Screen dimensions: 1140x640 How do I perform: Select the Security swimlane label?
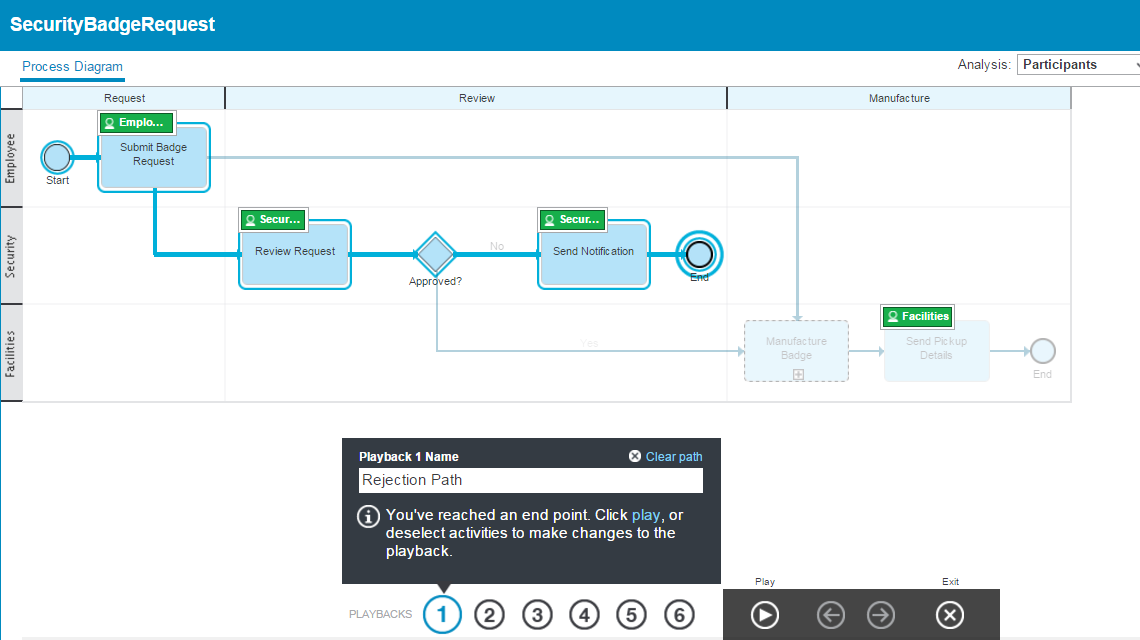(11, 256)
